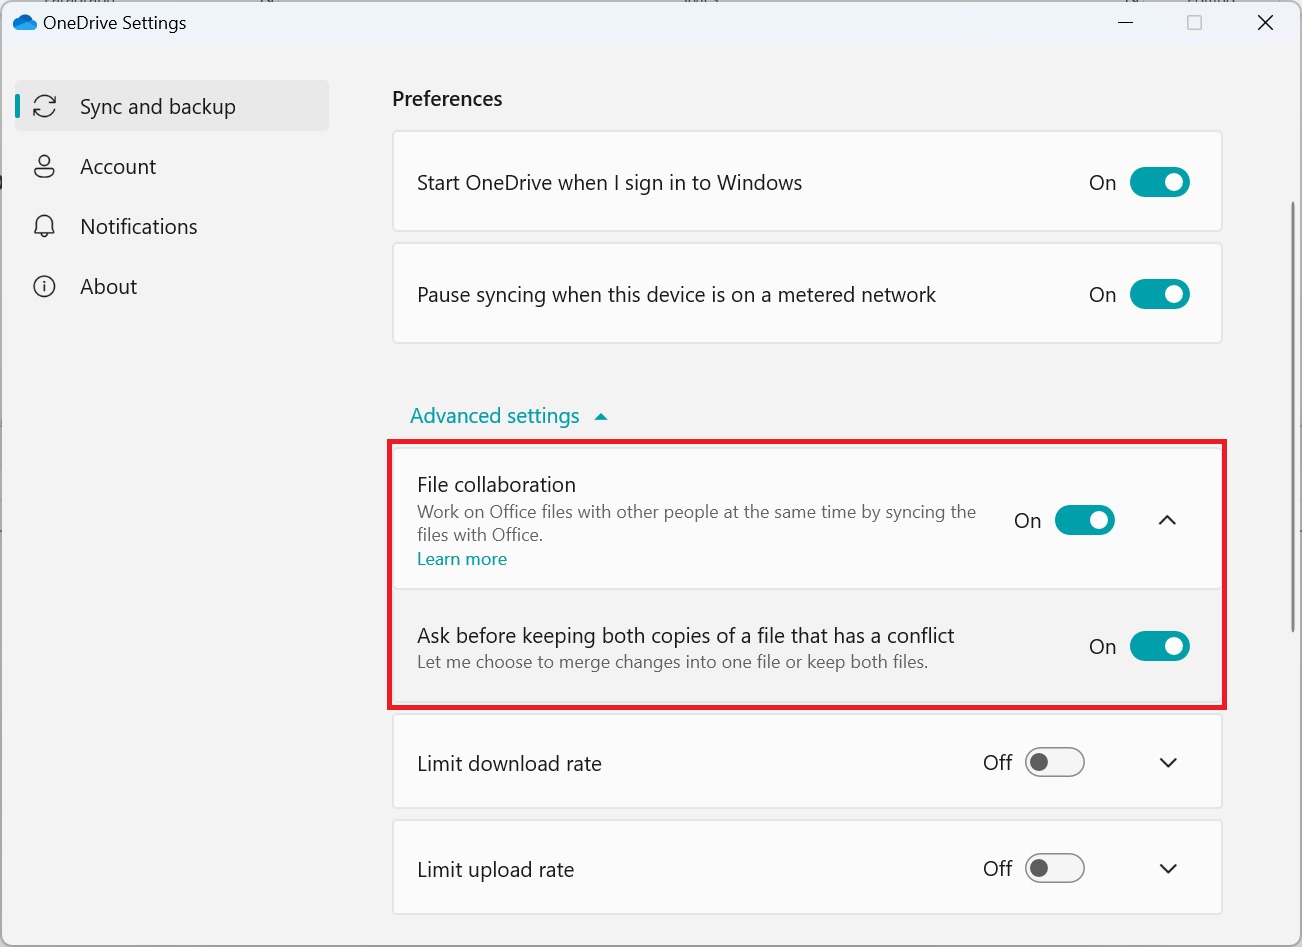
Task: Click 'Work on Office files' description text
Action: (696, 523)
